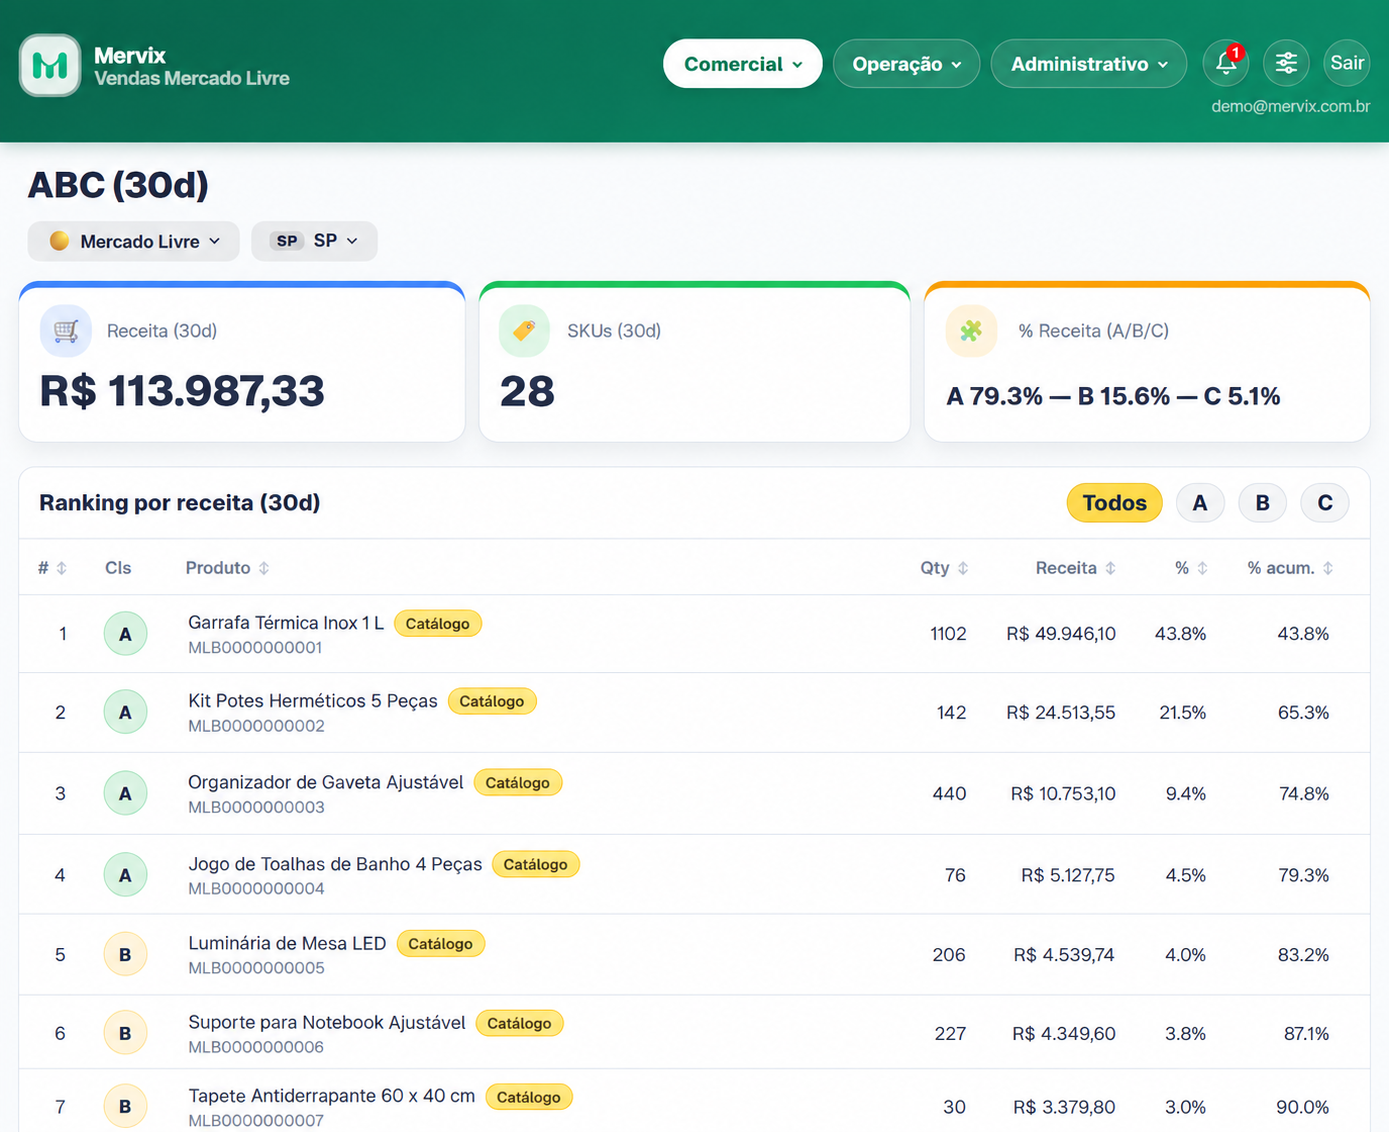The height and width of the screenshot is (1132, 1389).
Task: Click the A 79.3% — B 15.6% — C 5.1% summary
Action: click(x=1113, y=396)
